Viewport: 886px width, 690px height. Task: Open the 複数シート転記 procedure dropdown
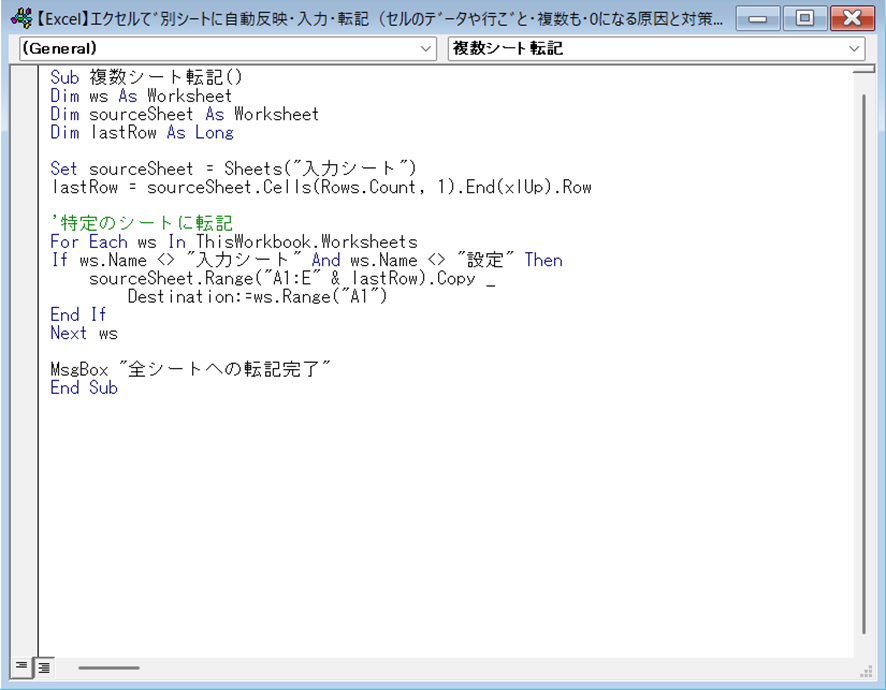[x=855, y=48]
